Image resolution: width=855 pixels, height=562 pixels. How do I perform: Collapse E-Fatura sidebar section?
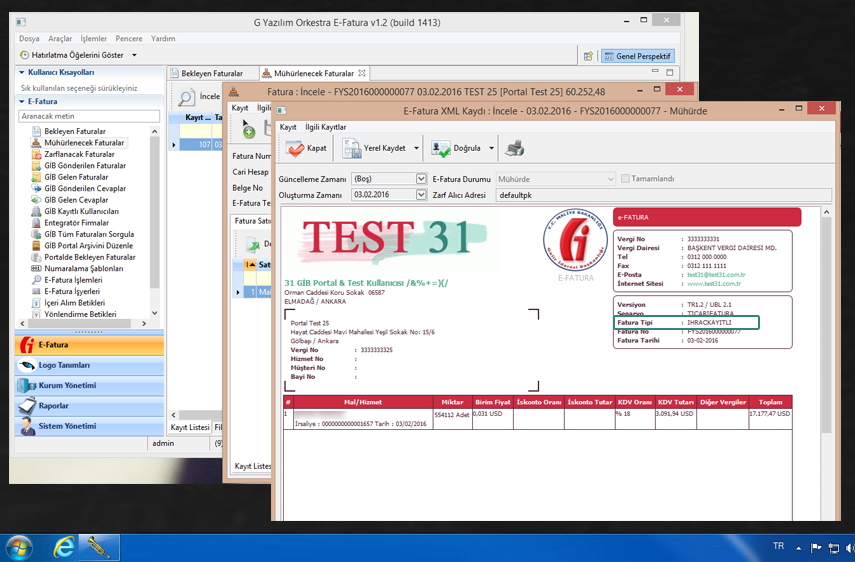pyautogui.click(x=22, y=101)
